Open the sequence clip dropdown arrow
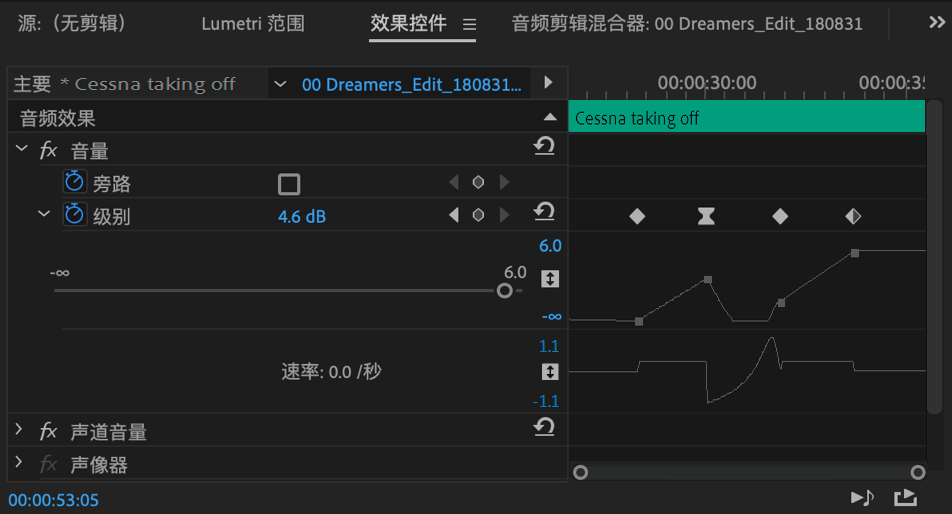The width and height of the screenshot is (952, 514). point(280,84)
